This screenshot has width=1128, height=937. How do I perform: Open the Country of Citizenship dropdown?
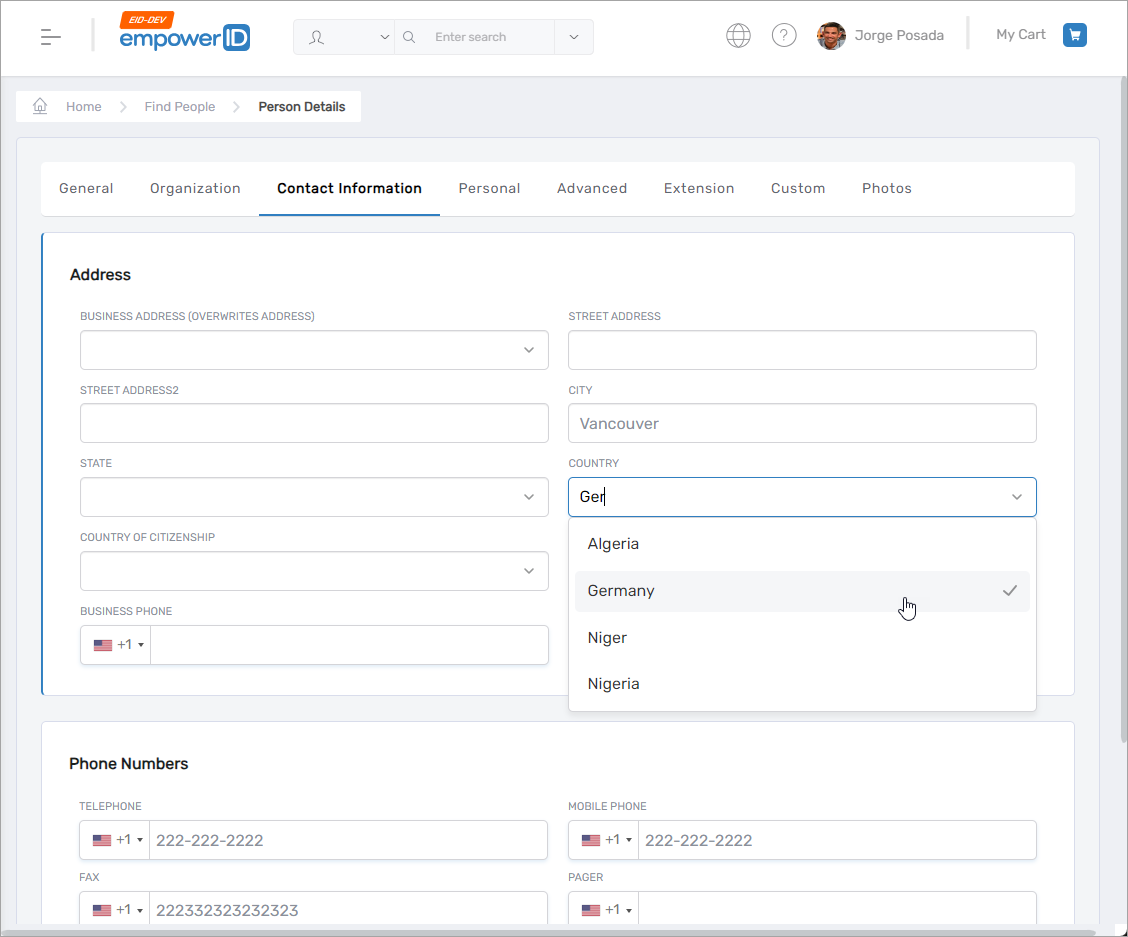point(529,571)
